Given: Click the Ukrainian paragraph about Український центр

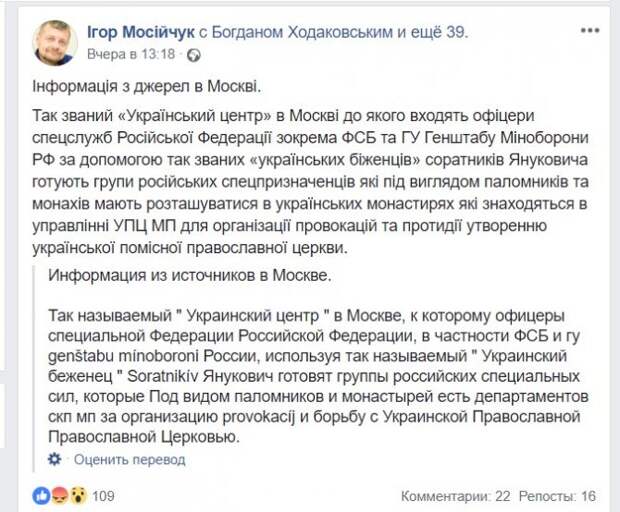Looking at the screenshot, I should pos(310,182).
